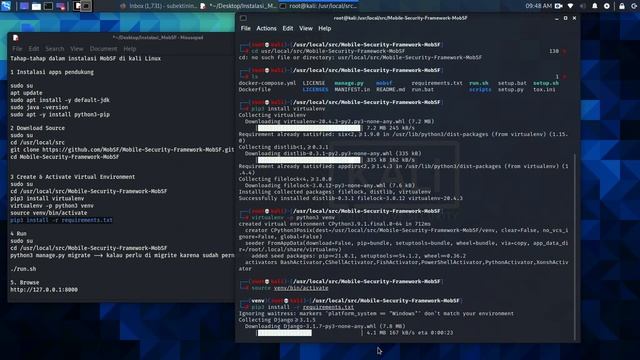Click 'venv/bin/activate' in the terminal source command

tap(301, 288)
